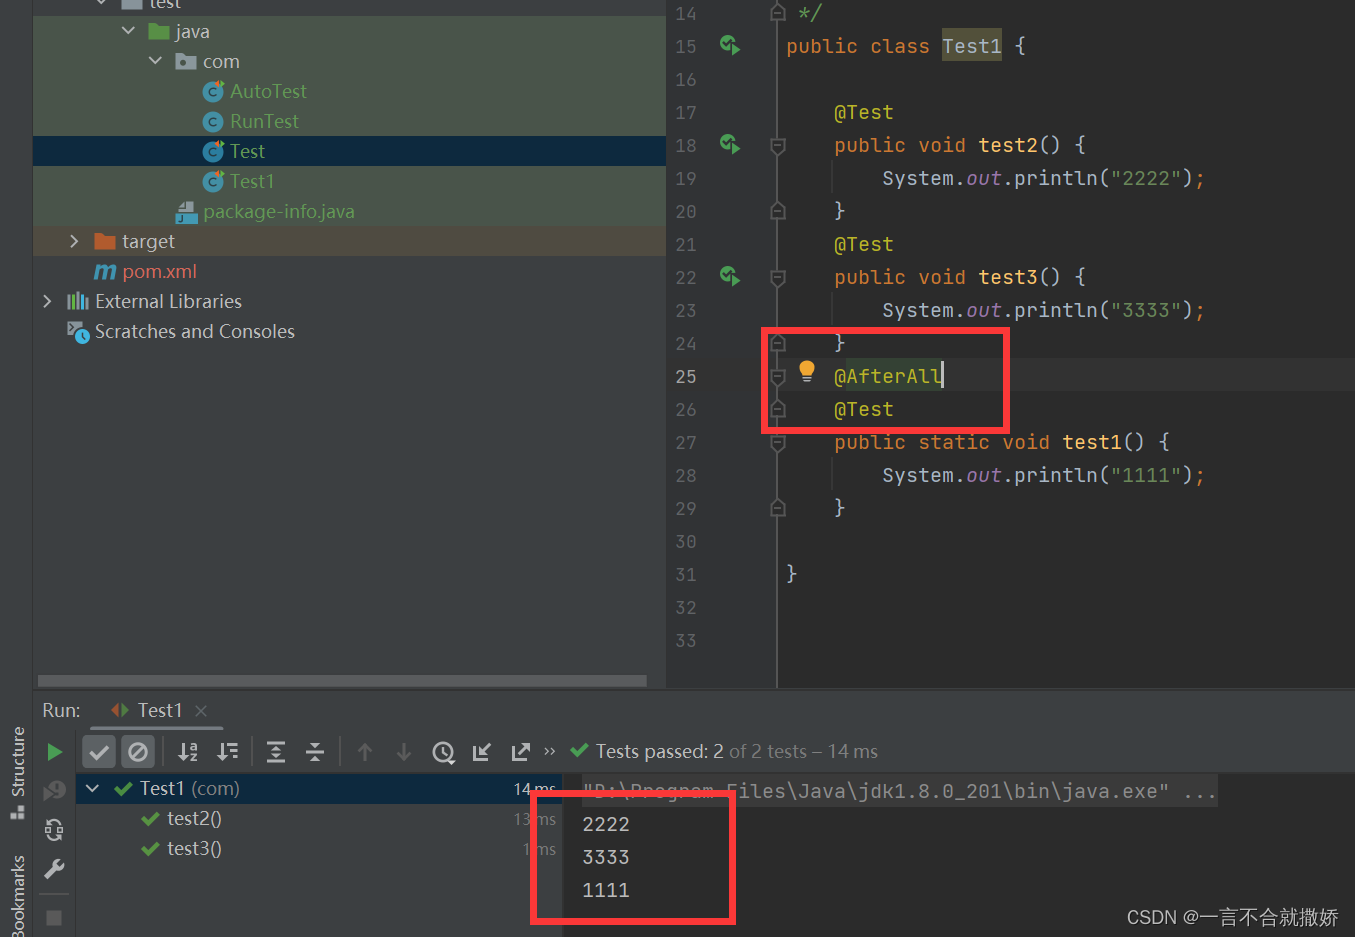Open package-info.java file

point(278,211)
